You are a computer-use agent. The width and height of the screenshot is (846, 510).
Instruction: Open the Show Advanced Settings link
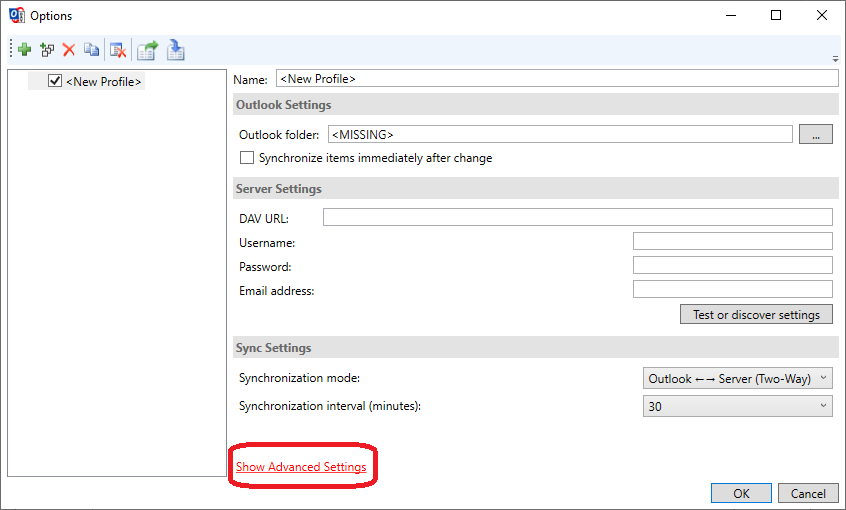[x=301, y=467]
